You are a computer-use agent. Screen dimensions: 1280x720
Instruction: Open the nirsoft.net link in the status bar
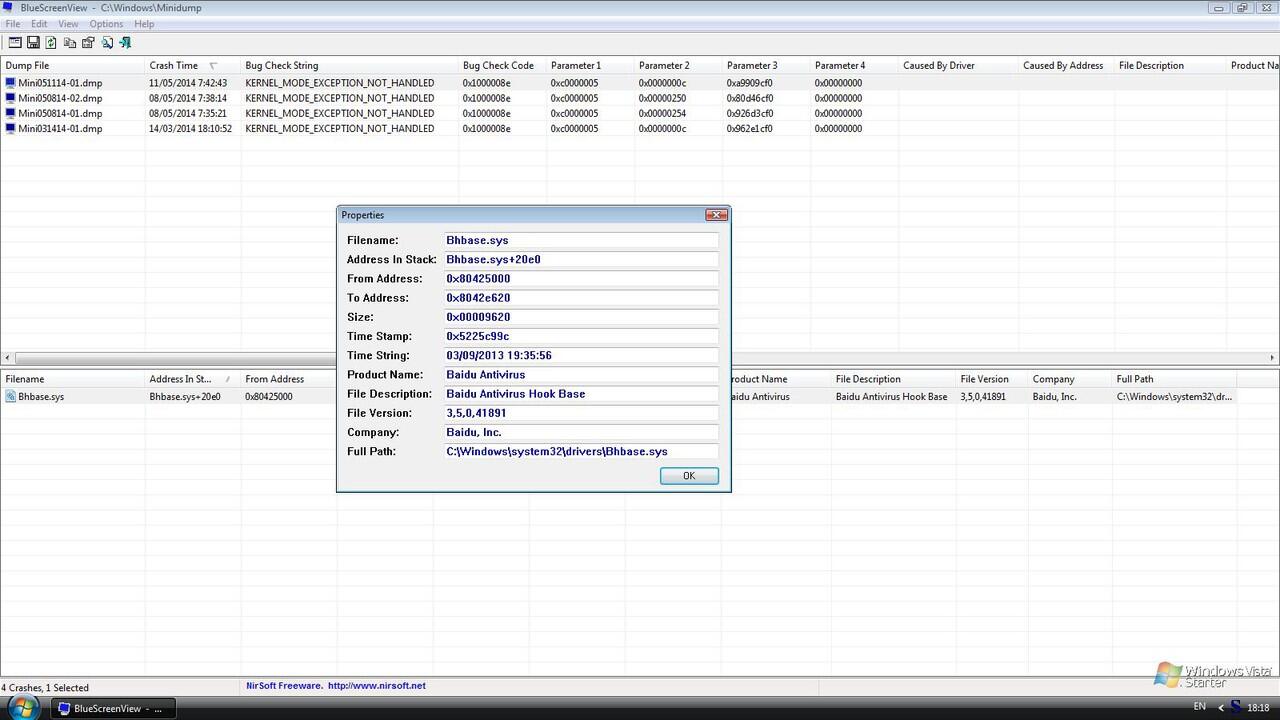click(x=377, y=686)
